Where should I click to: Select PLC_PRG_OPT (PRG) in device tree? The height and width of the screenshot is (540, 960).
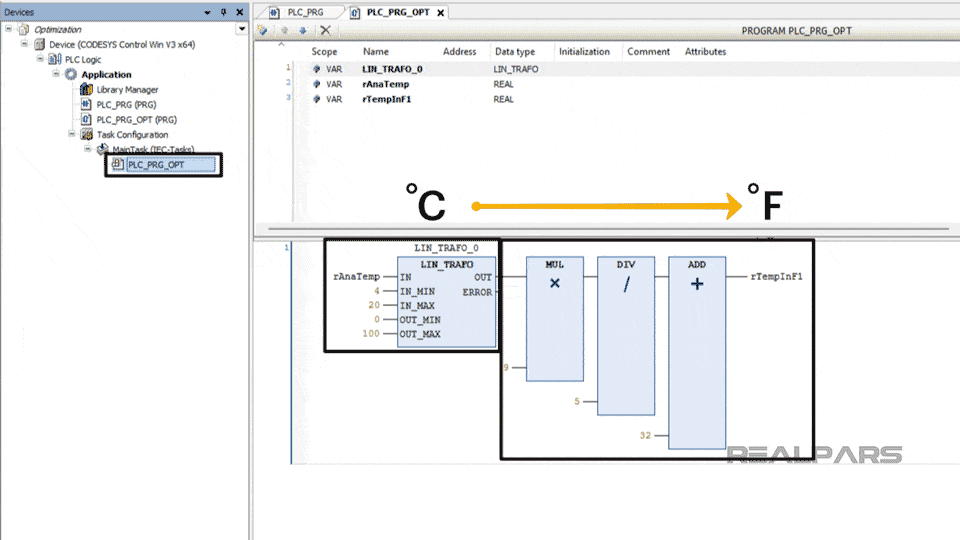click(x=137, y=119)
